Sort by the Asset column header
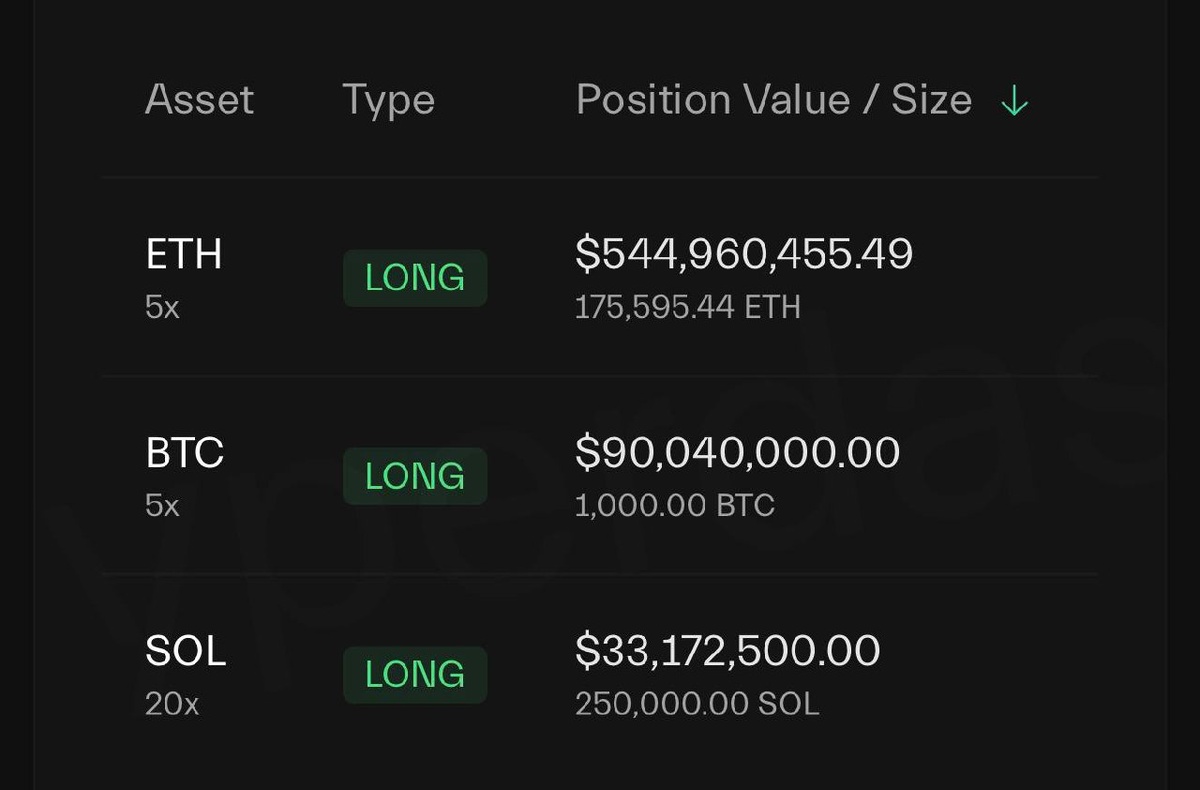Image resolution: width=1200 pixels, height=790 pixels. (199, 100)
